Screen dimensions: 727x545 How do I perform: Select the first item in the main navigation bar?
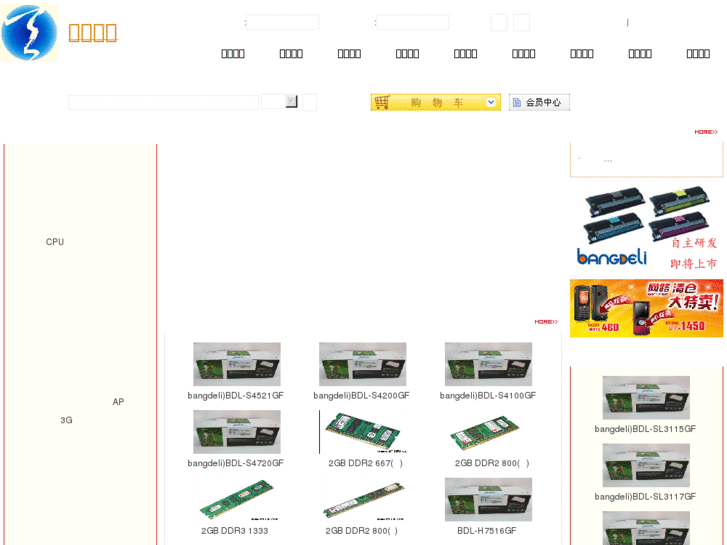point(233,54)
